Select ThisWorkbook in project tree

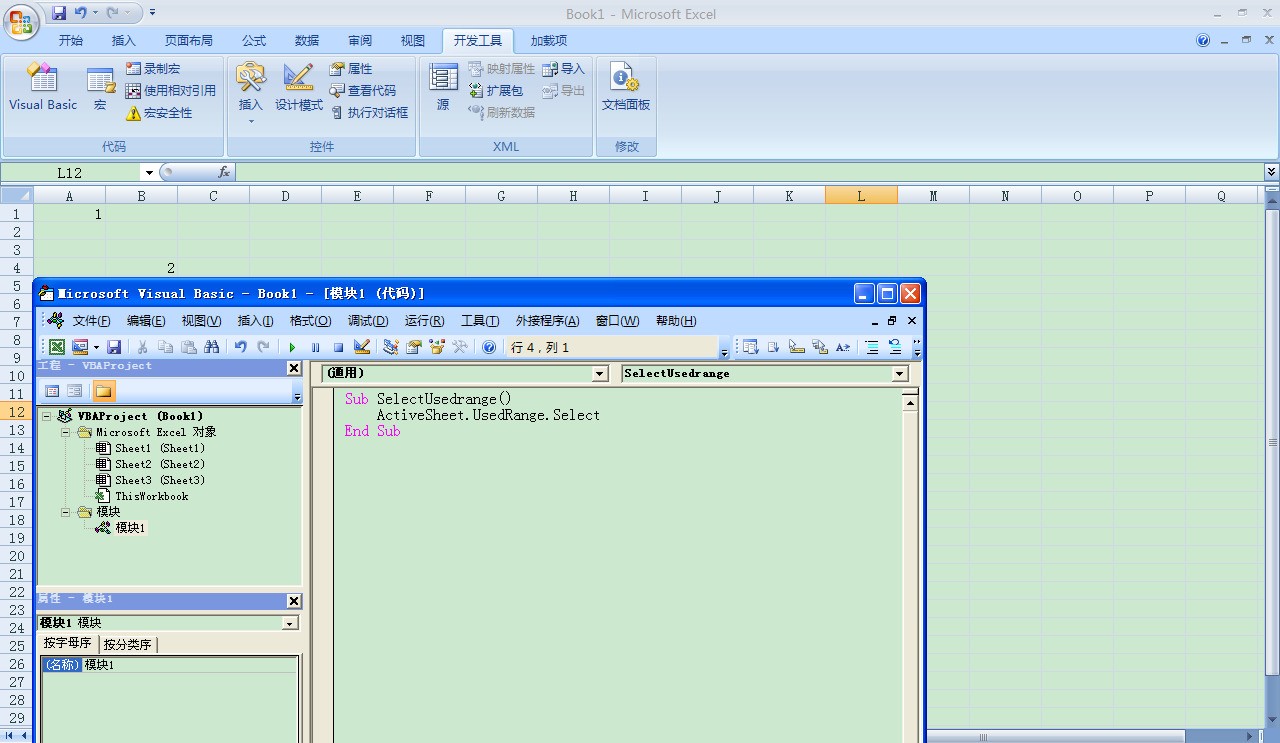pos(142,496)
